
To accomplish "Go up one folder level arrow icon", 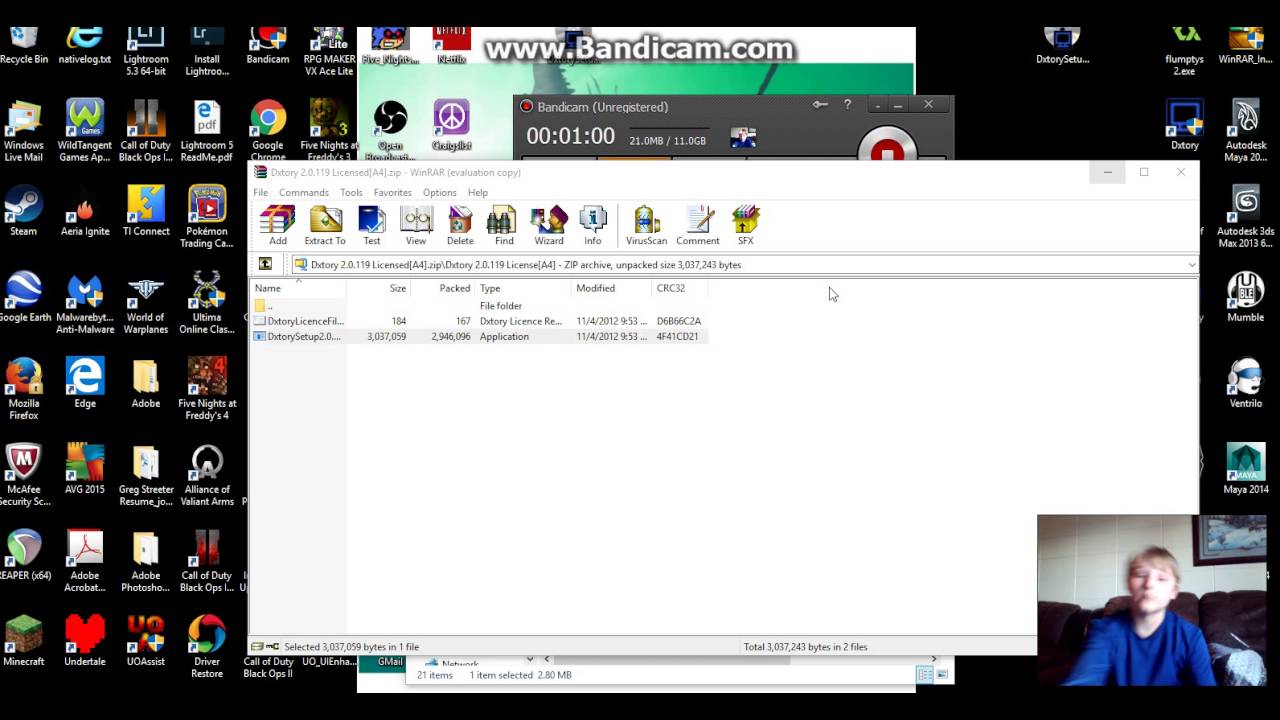I will click(265, 264).
